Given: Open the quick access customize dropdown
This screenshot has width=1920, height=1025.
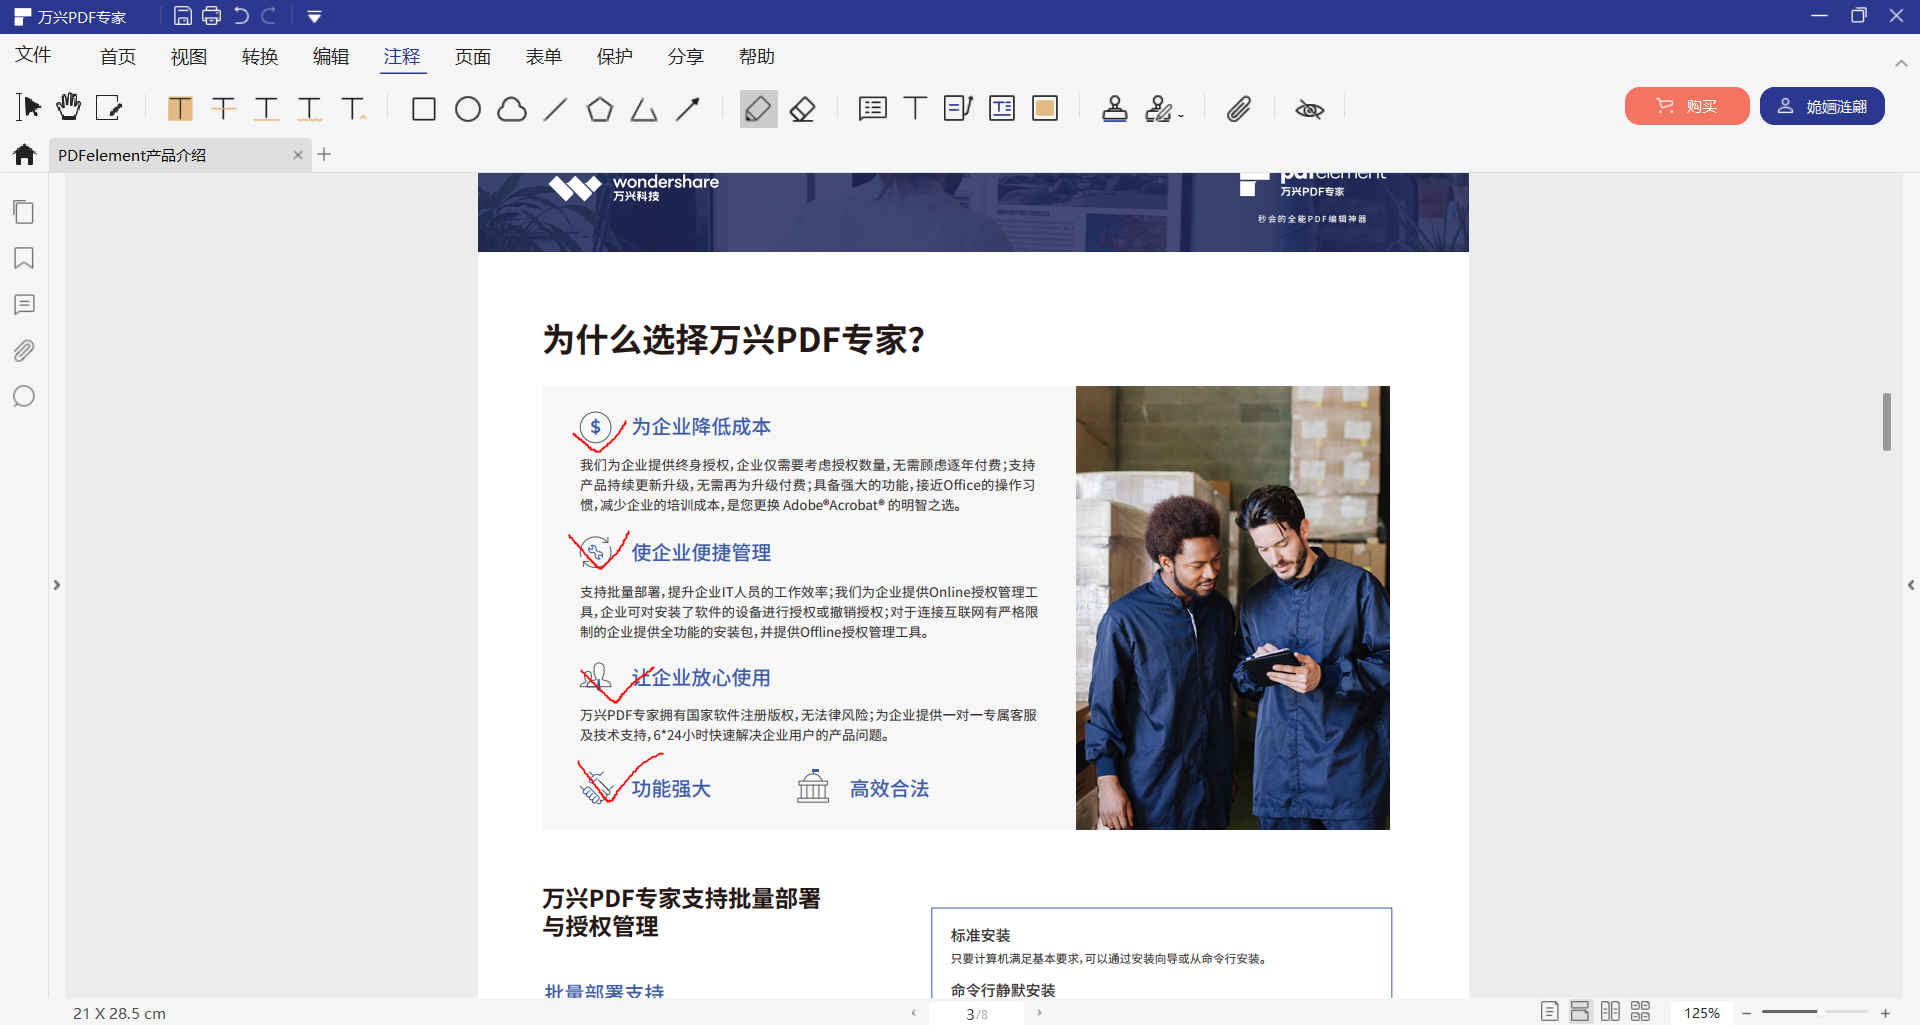Looking at the screenshot, I should (x=314, y=16).
